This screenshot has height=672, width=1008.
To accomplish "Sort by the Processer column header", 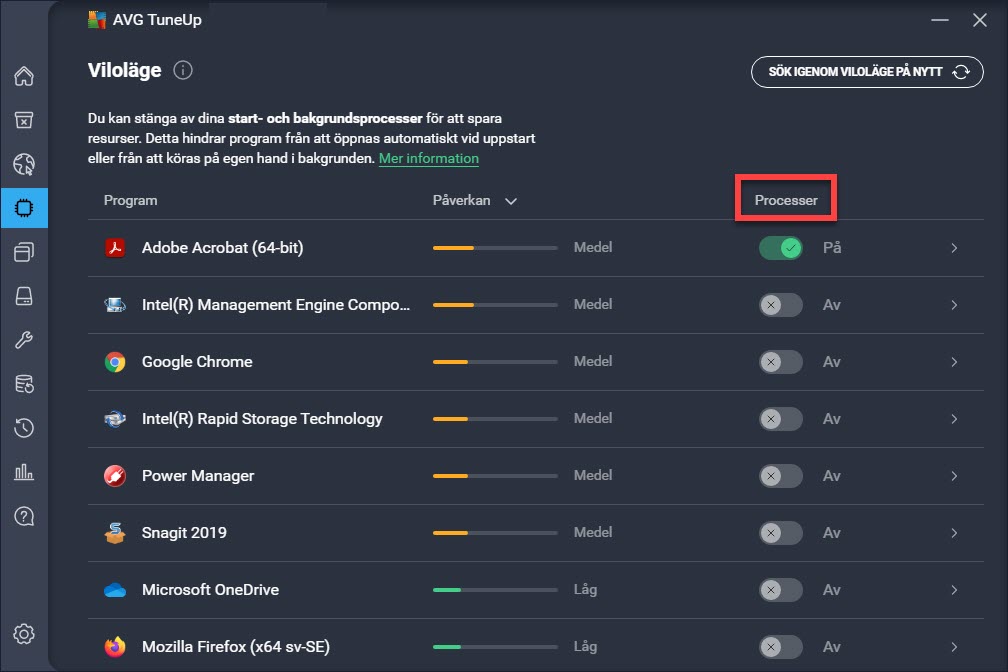I will coord(786,201).
